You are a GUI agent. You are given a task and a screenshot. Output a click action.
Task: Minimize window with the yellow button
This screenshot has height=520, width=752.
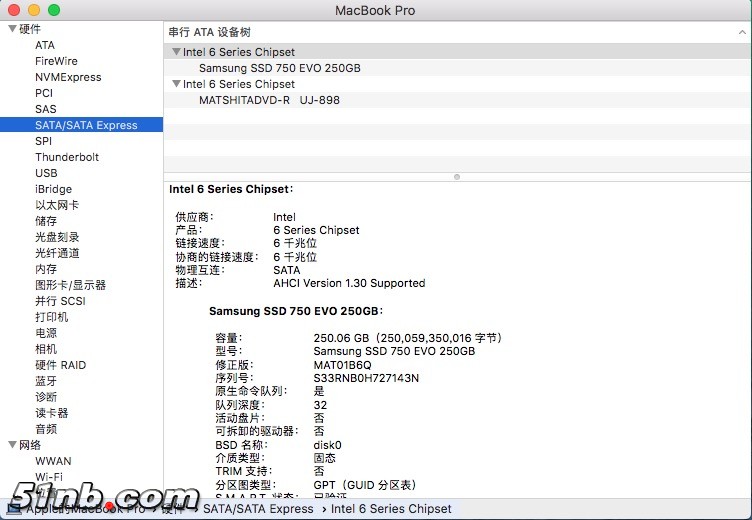click(34, 10)
